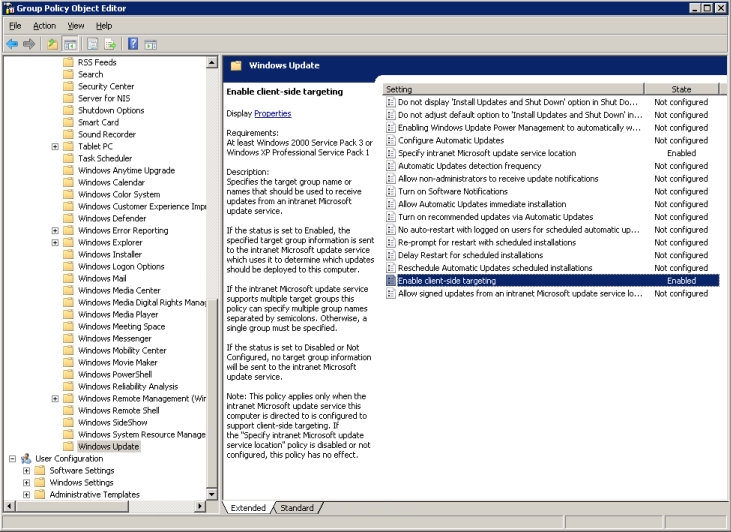Open the Action menu
This screenshot has width=731, height=532.
point(44,25)
